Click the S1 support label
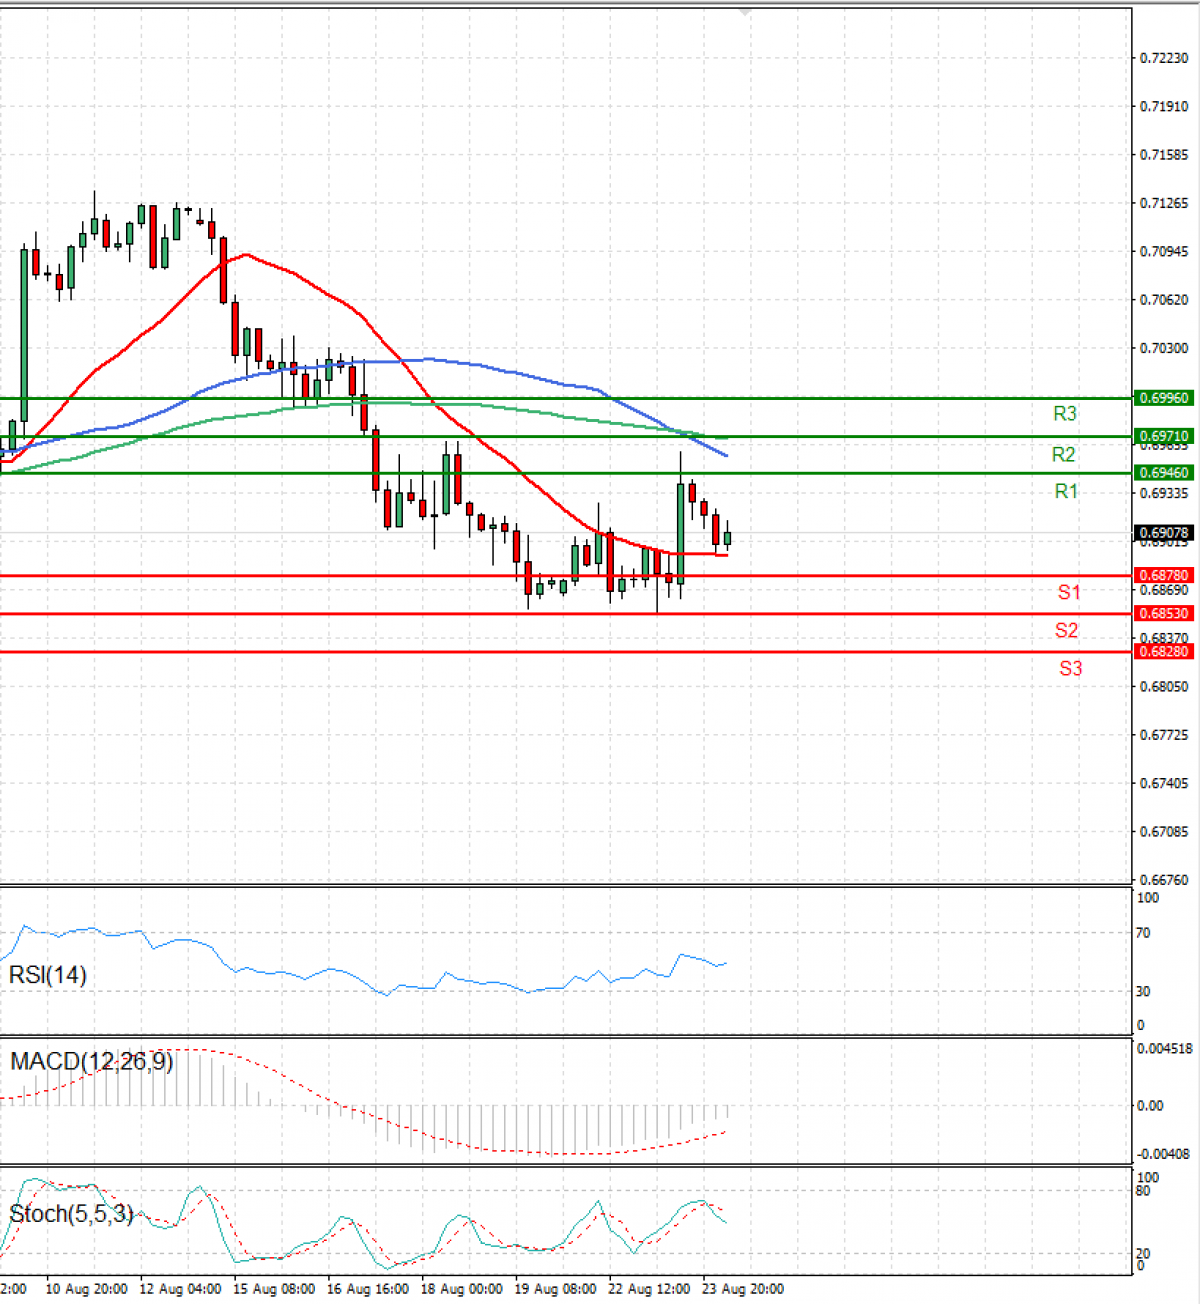The height and width of the screenshot is (1304, 1200). coord(1069,592)
